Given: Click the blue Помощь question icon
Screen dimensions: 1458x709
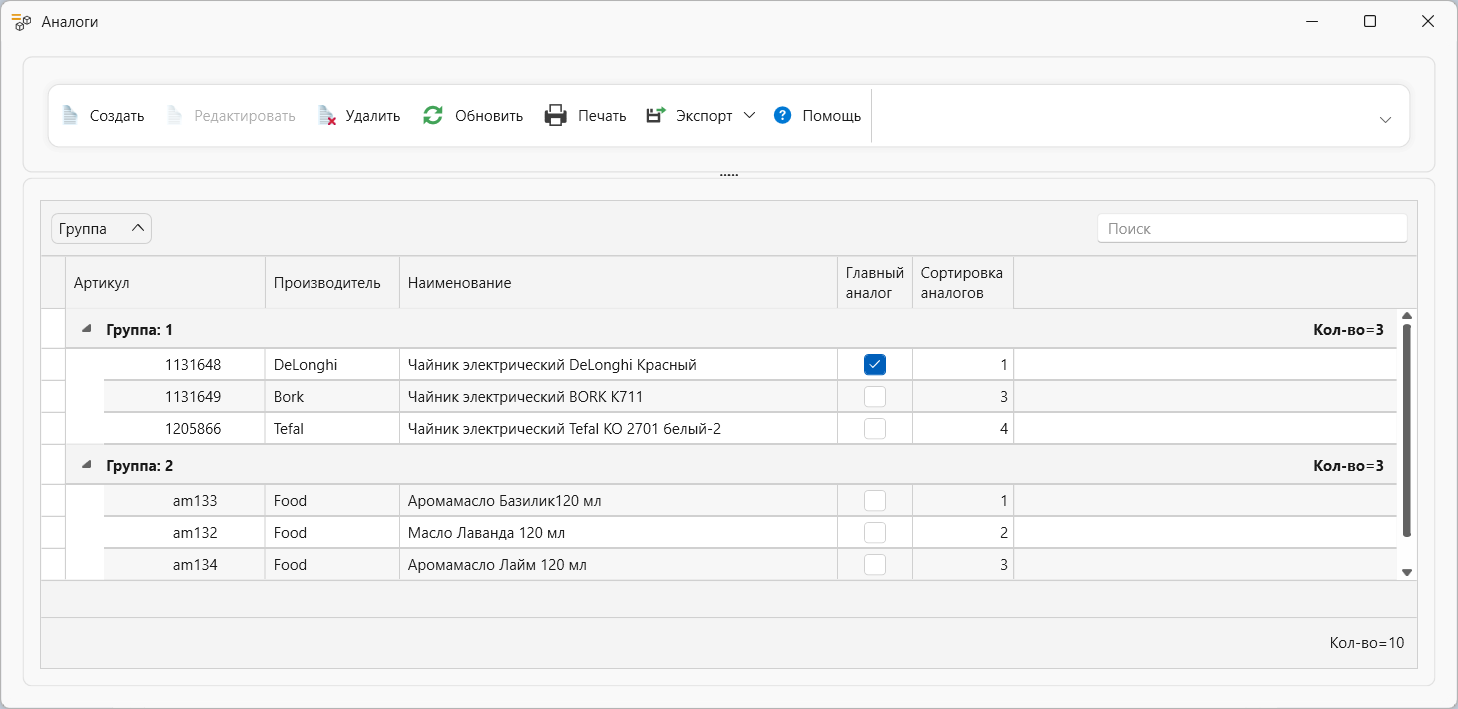Looking at the screenshot, I should coord(783,115).
